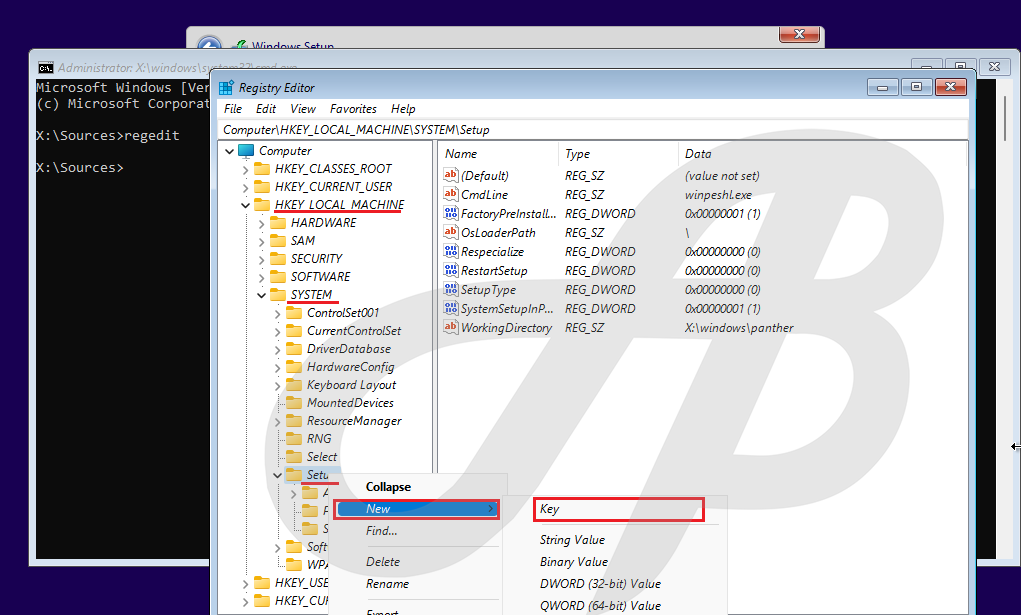The height and width of the screenshot is (615, 1021).
Task: Click the string icon next to WorkingDirectory
Action: click(451, 327)
